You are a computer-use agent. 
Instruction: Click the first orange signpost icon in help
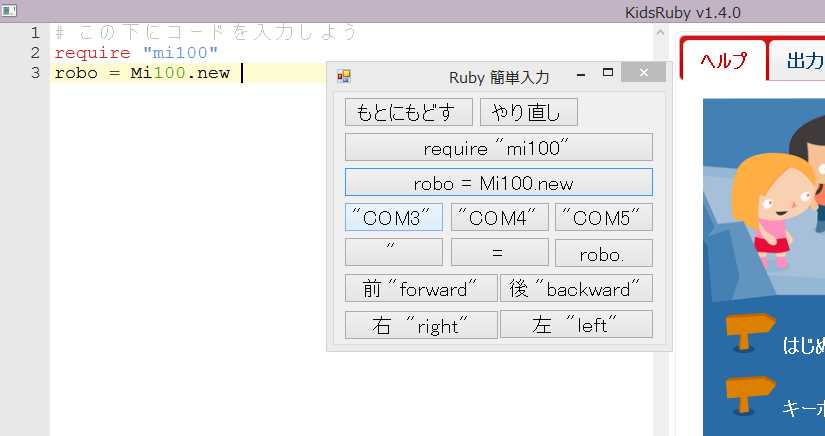click(749, 332)
